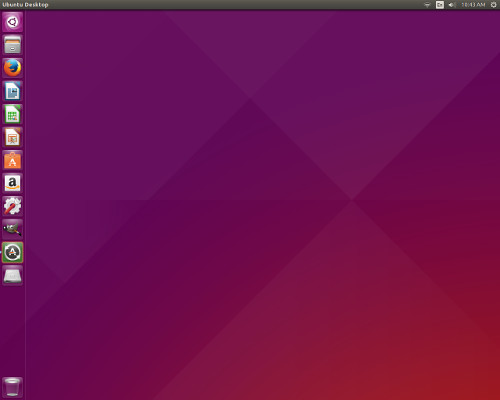This screenshot has width=500, height=400.
Task: Open the Trash in launcher
Action: 13,387
